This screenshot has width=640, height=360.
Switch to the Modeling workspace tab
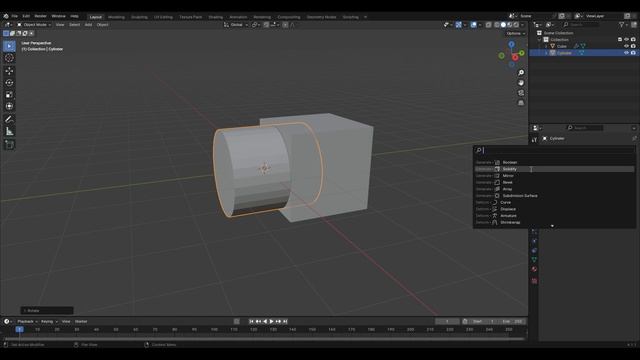pyautogui.click(x=116, y=17)
